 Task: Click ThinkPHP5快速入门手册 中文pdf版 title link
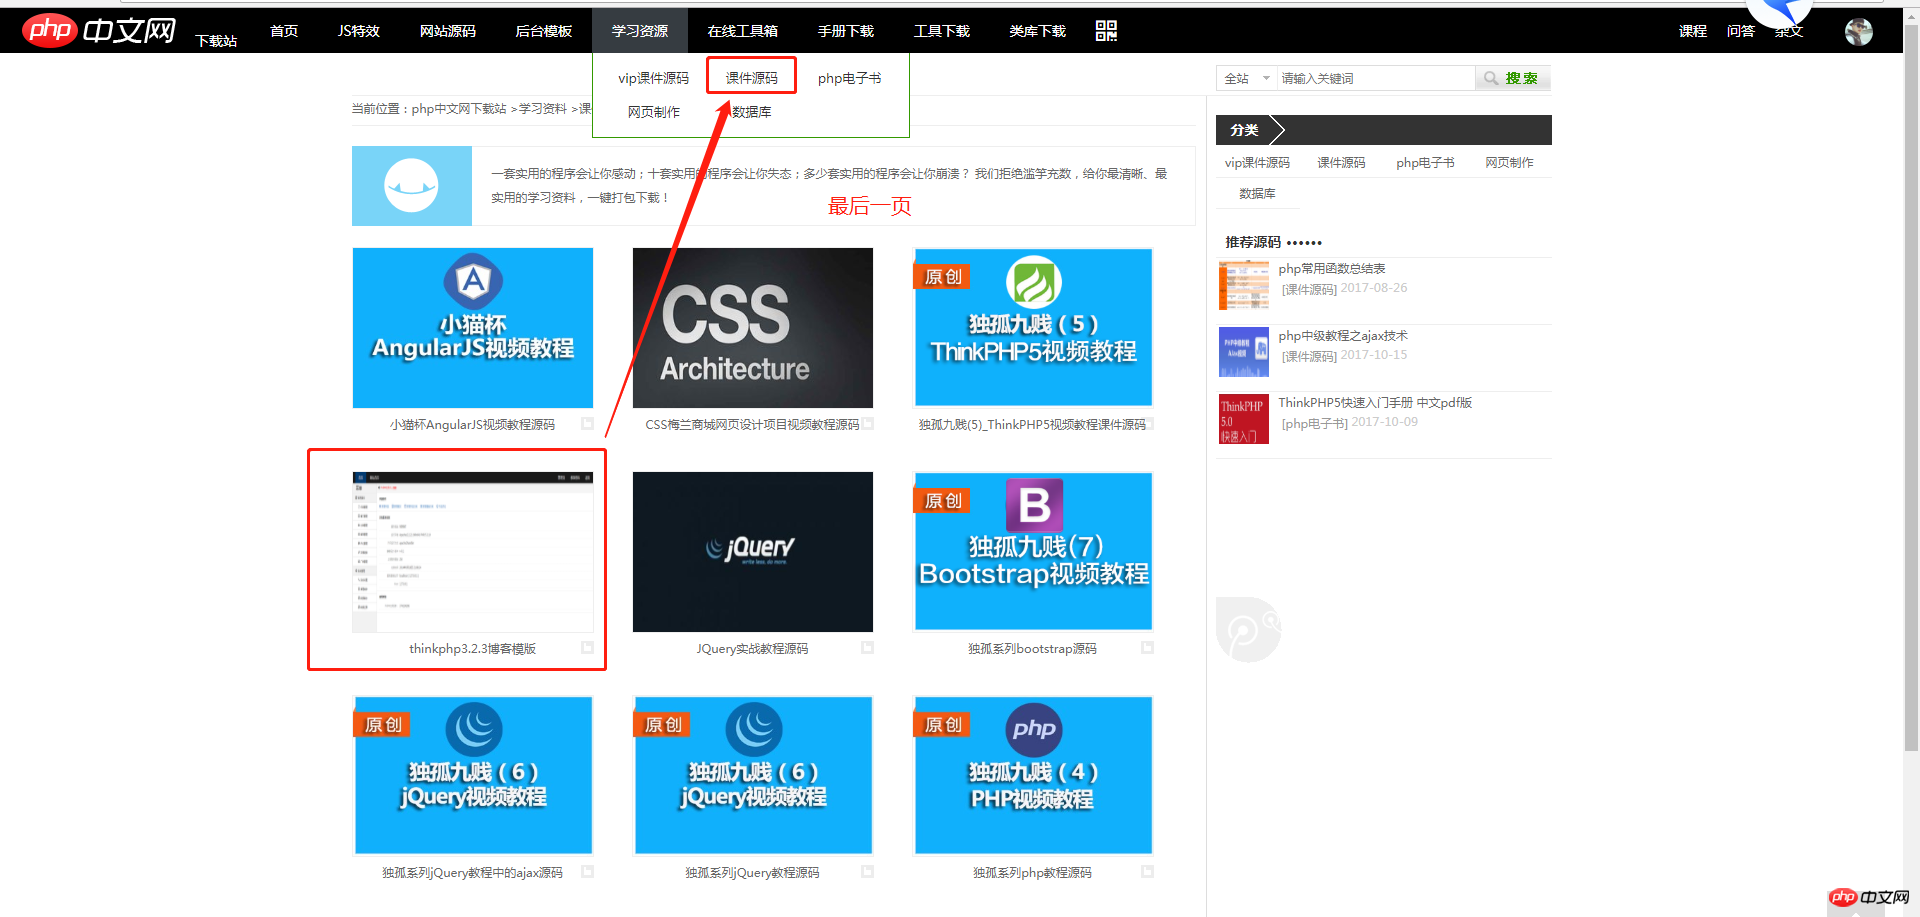pyautogui.click(x=1375, y=403)
